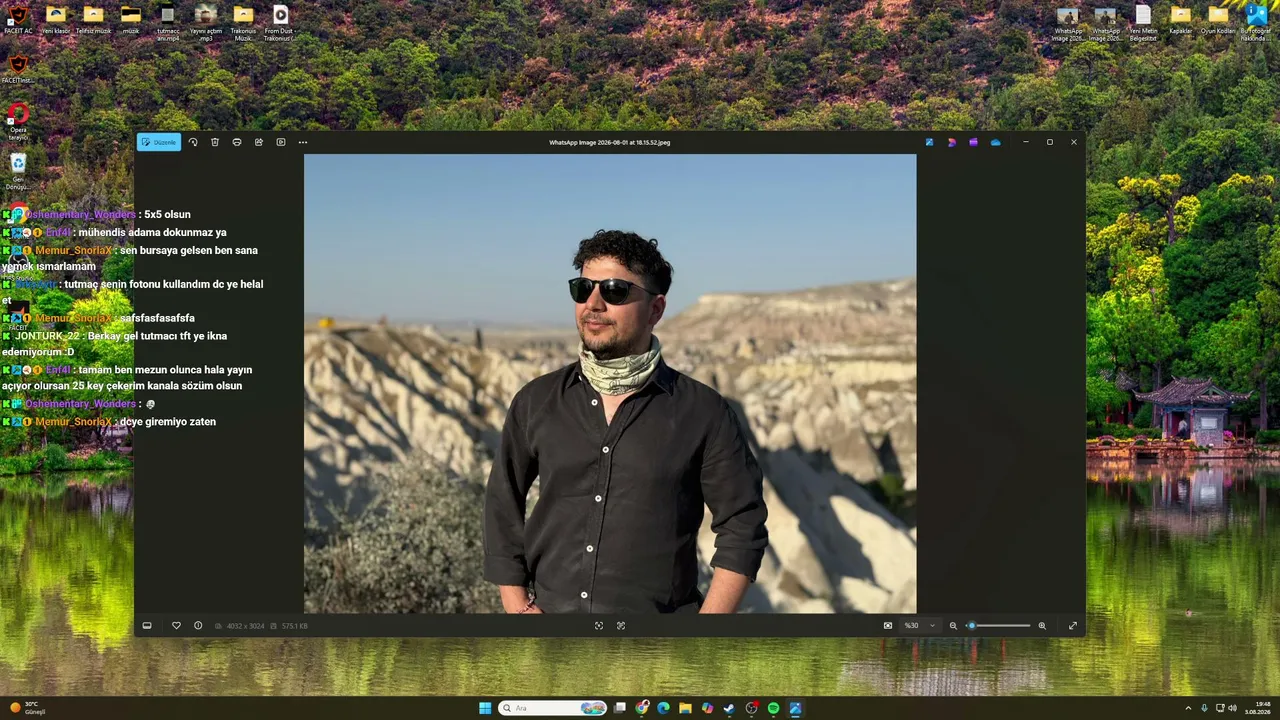Click the Düzenle edit button in Photos

pos(159,142)
